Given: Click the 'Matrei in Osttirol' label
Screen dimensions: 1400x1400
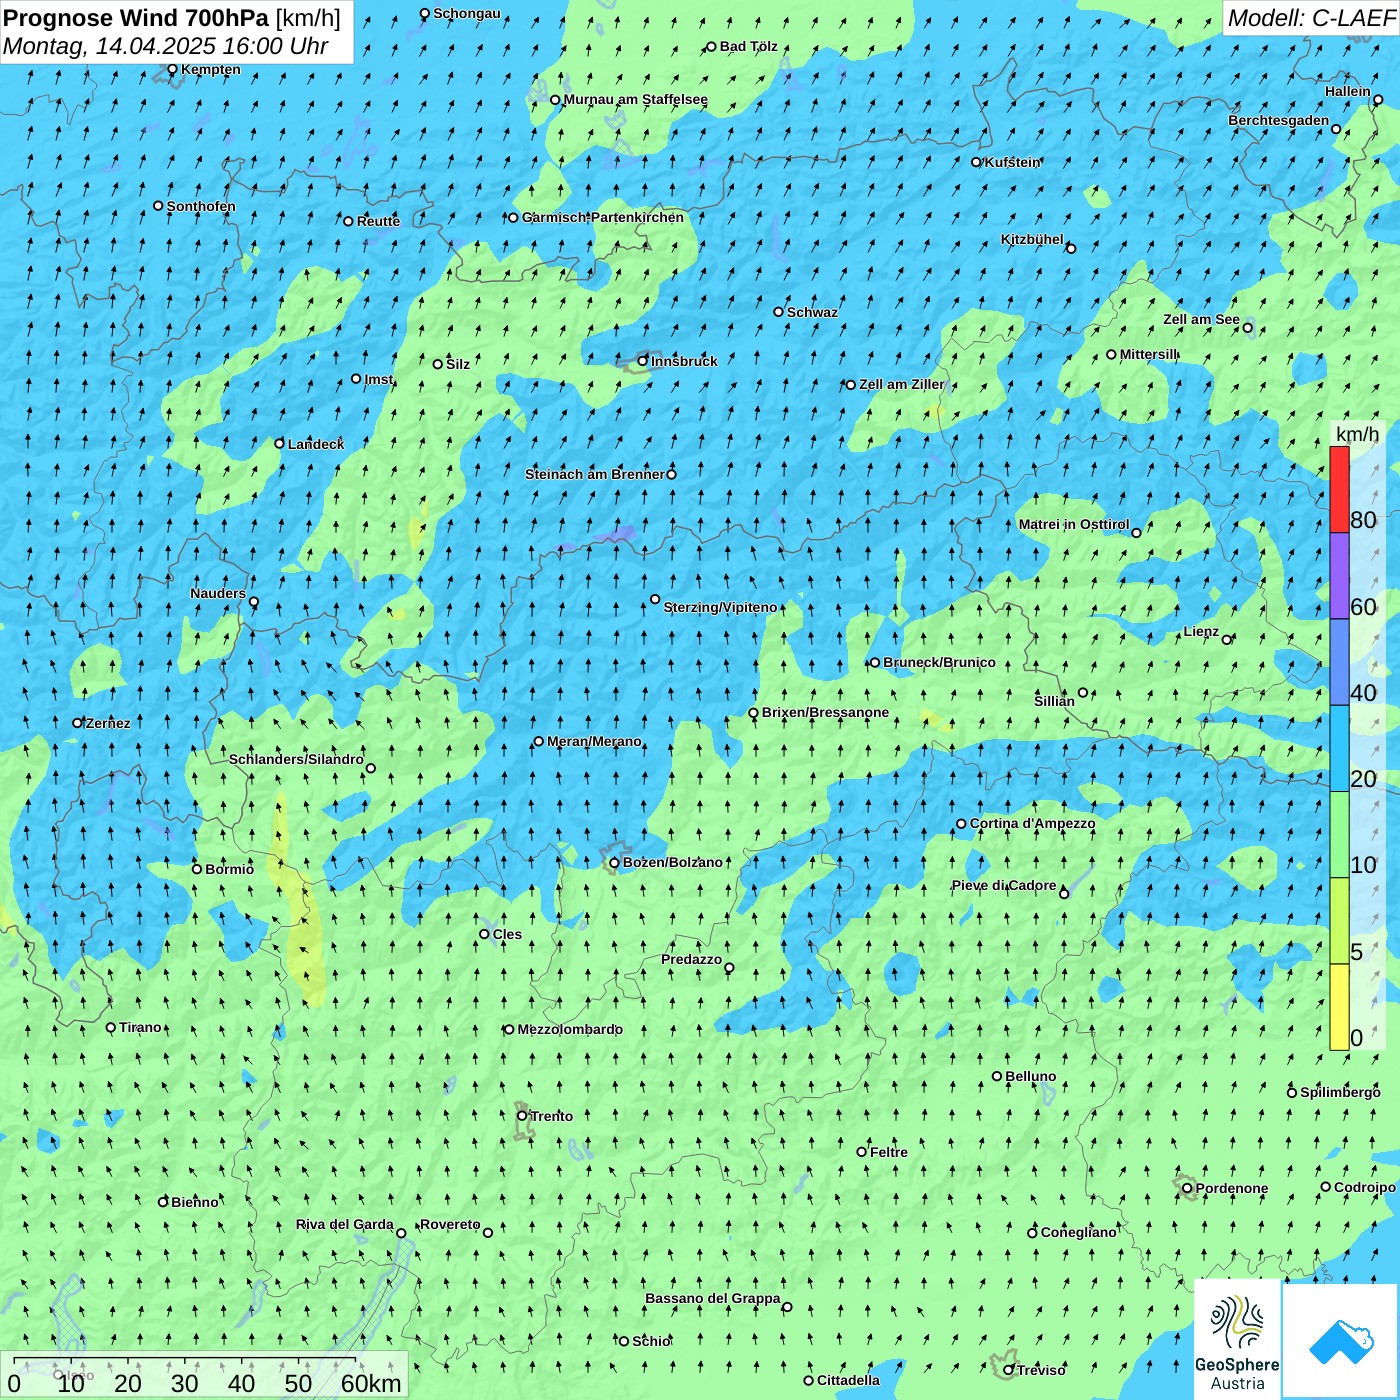Looking at the screenshot, I should [x=1074, y=524].
